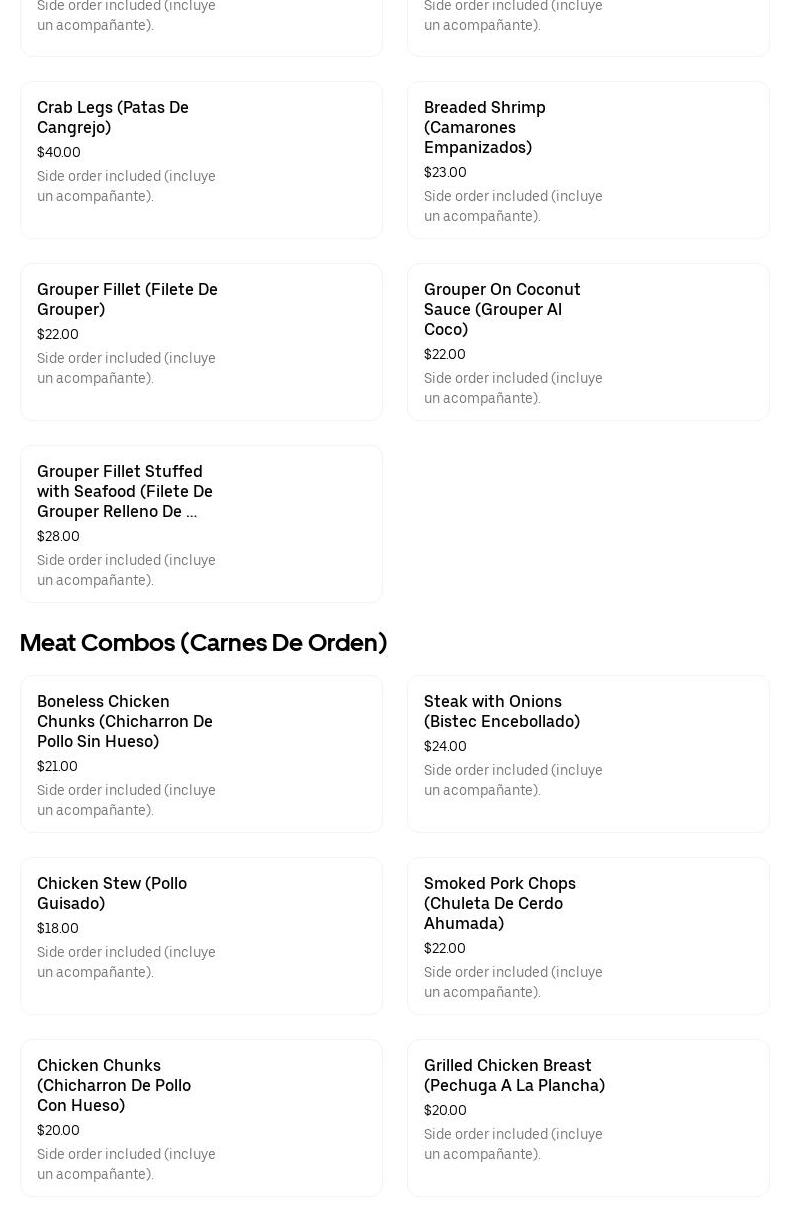804x1206 pixels.
Task: Click Smoked Pork Chops side order description
Action: point(513,982)
